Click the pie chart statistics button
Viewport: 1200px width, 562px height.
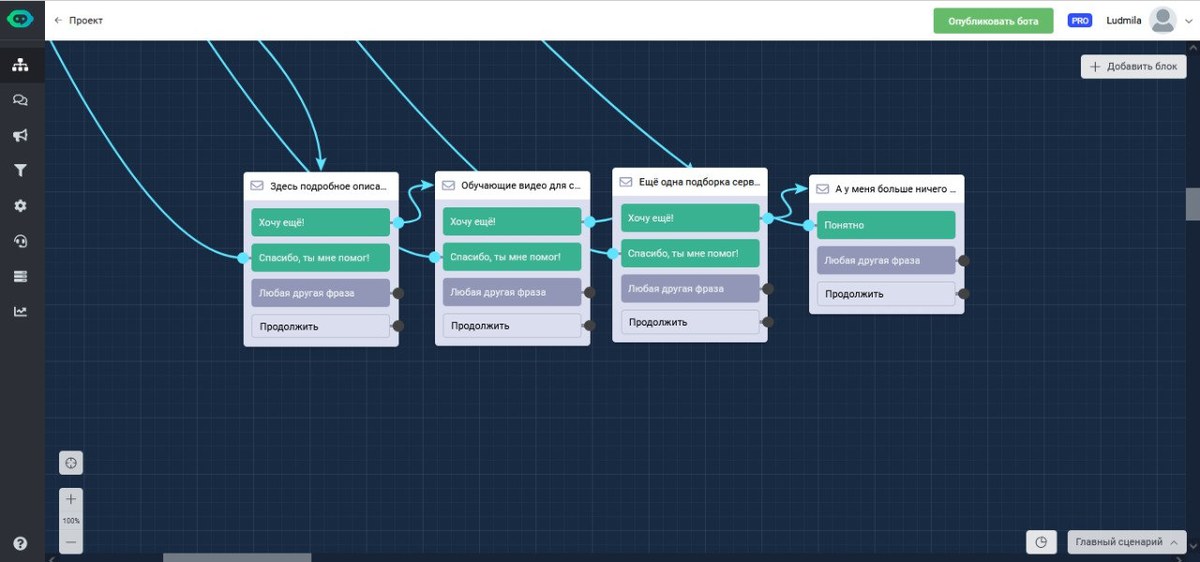tap(1041, 542)
